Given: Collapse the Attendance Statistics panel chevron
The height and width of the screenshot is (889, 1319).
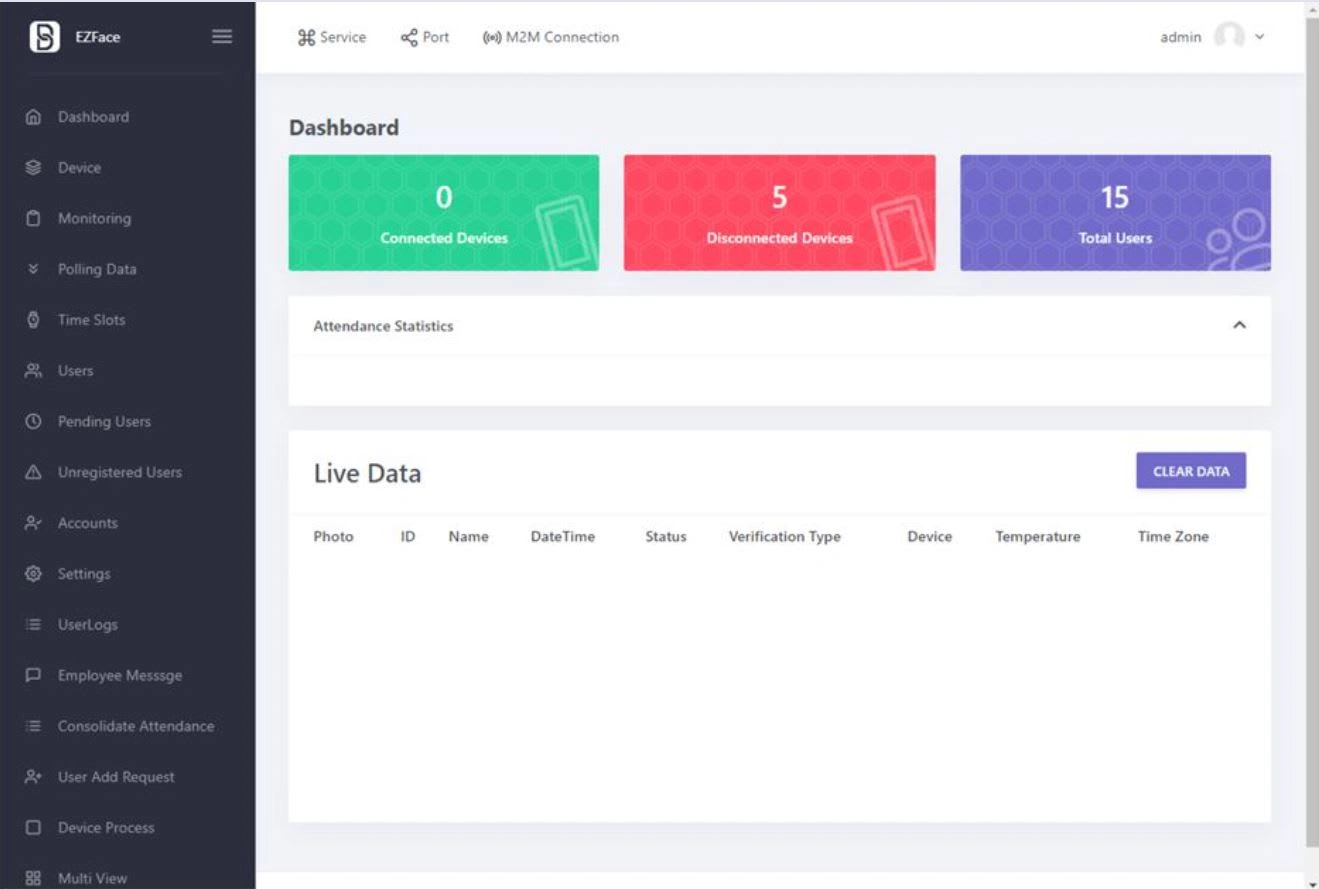Looking at the screenshot, I should click(x=1239, y=326).
